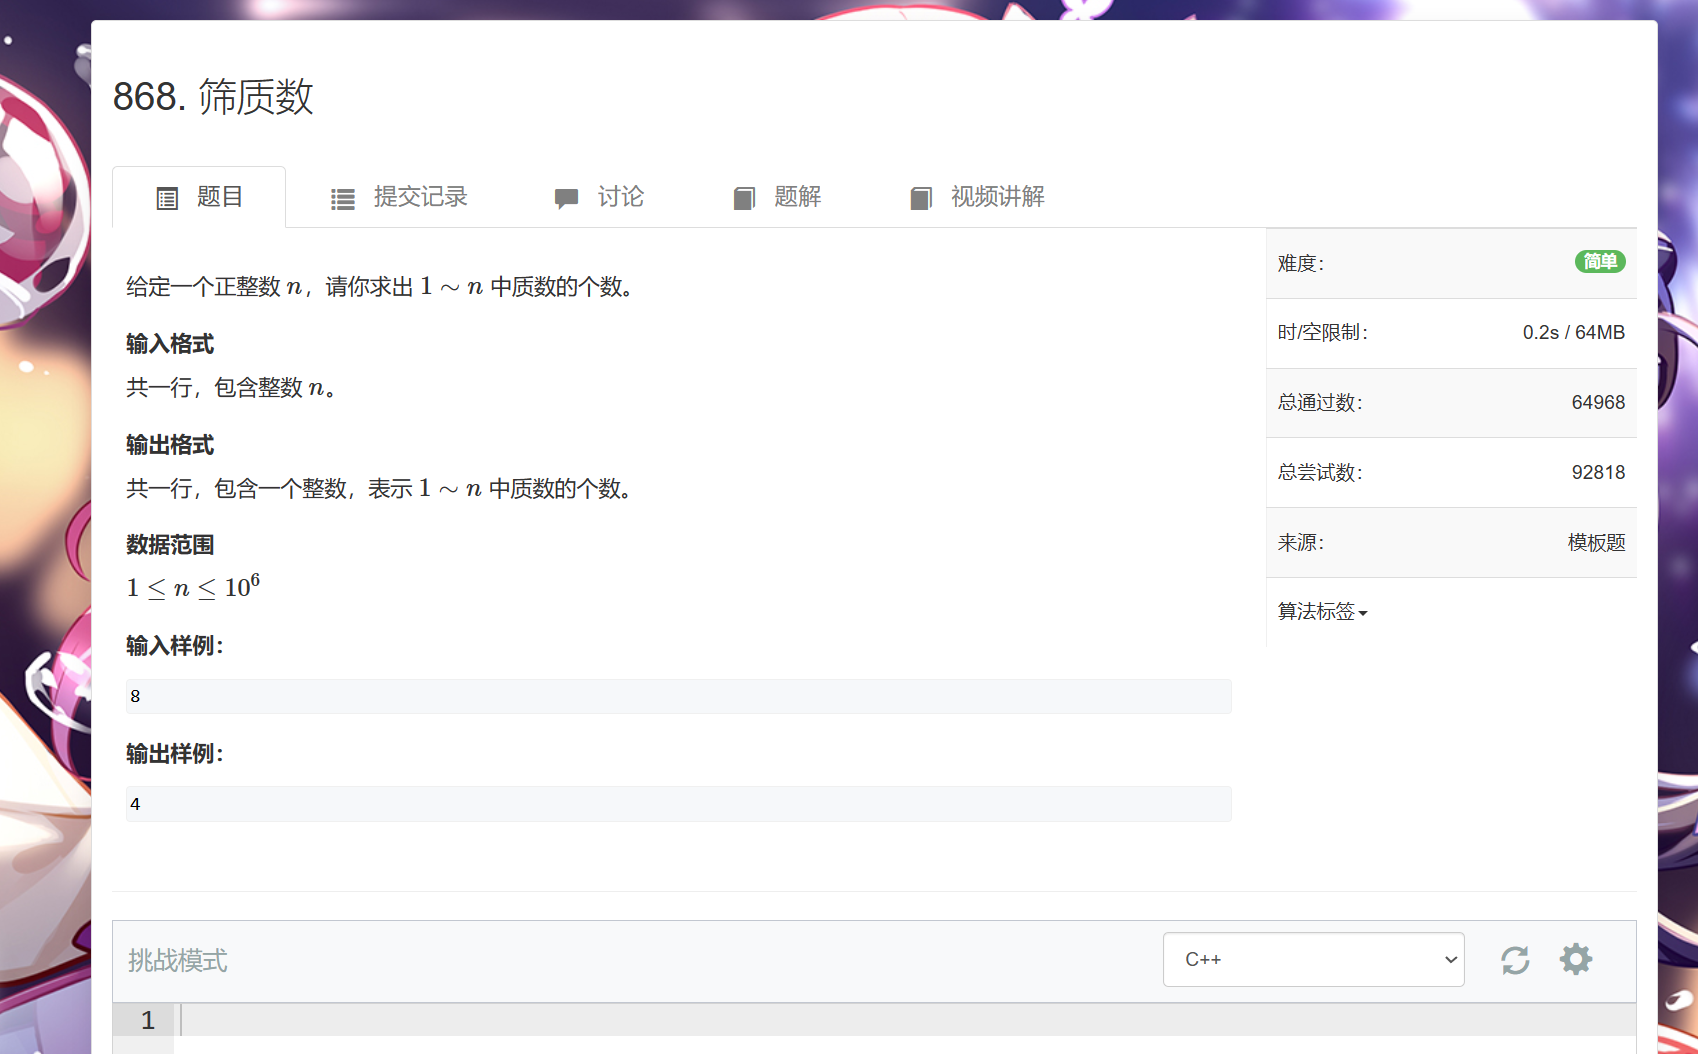This screenshot has height=1054, width=1698.
Task: Open the 视频讲解 tab
Action: click(x=997, y=197)
